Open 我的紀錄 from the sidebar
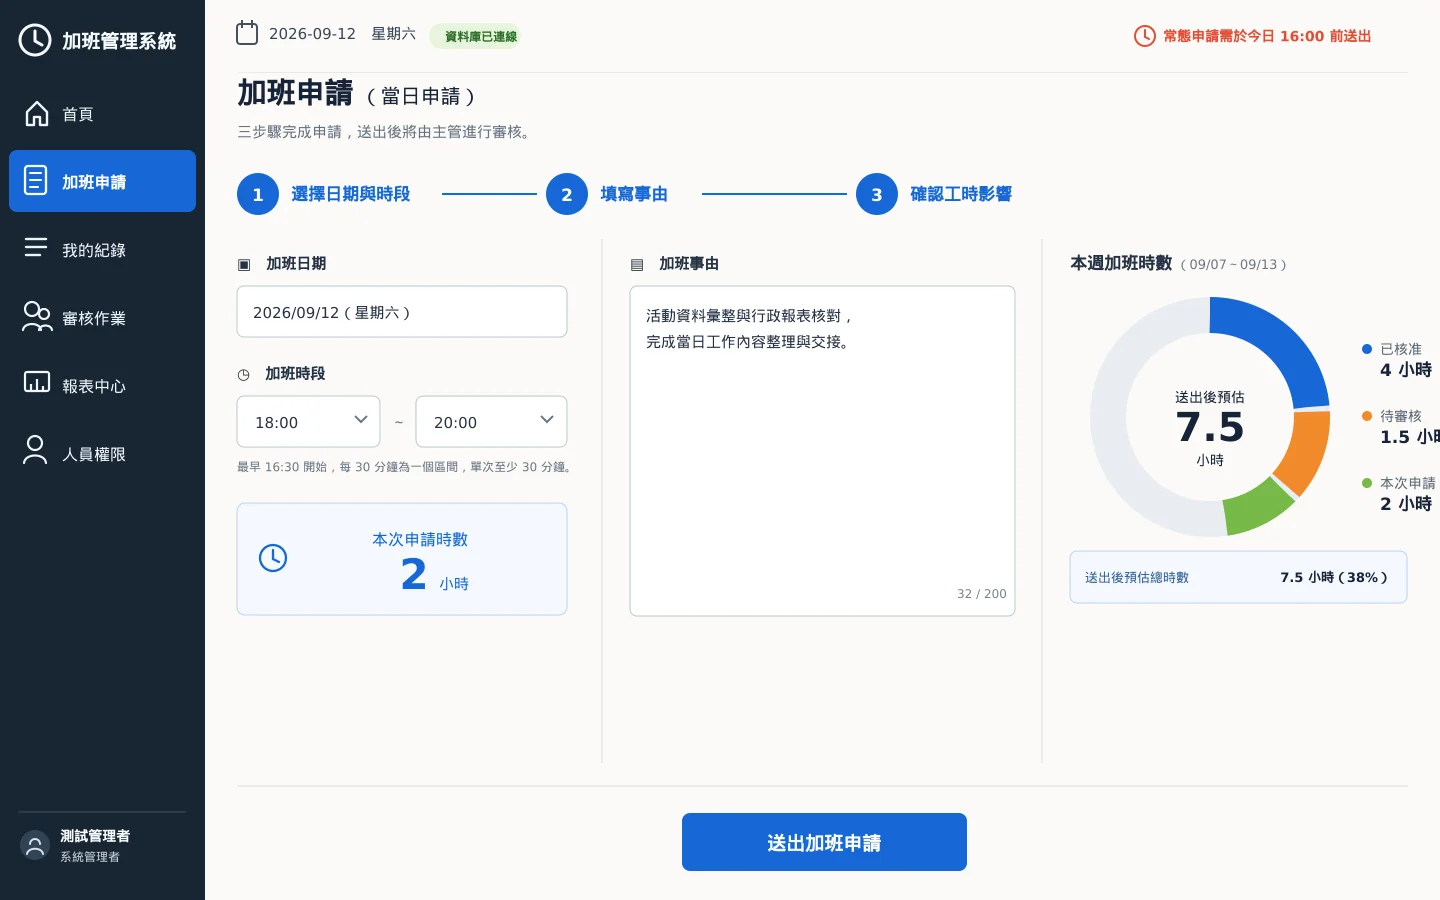The image size is (1440, 900). [102, 249]
